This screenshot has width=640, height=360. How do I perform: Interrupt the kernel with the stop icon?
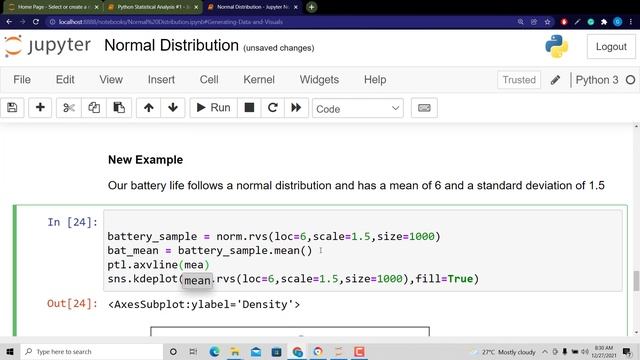(x=249, y=108)
